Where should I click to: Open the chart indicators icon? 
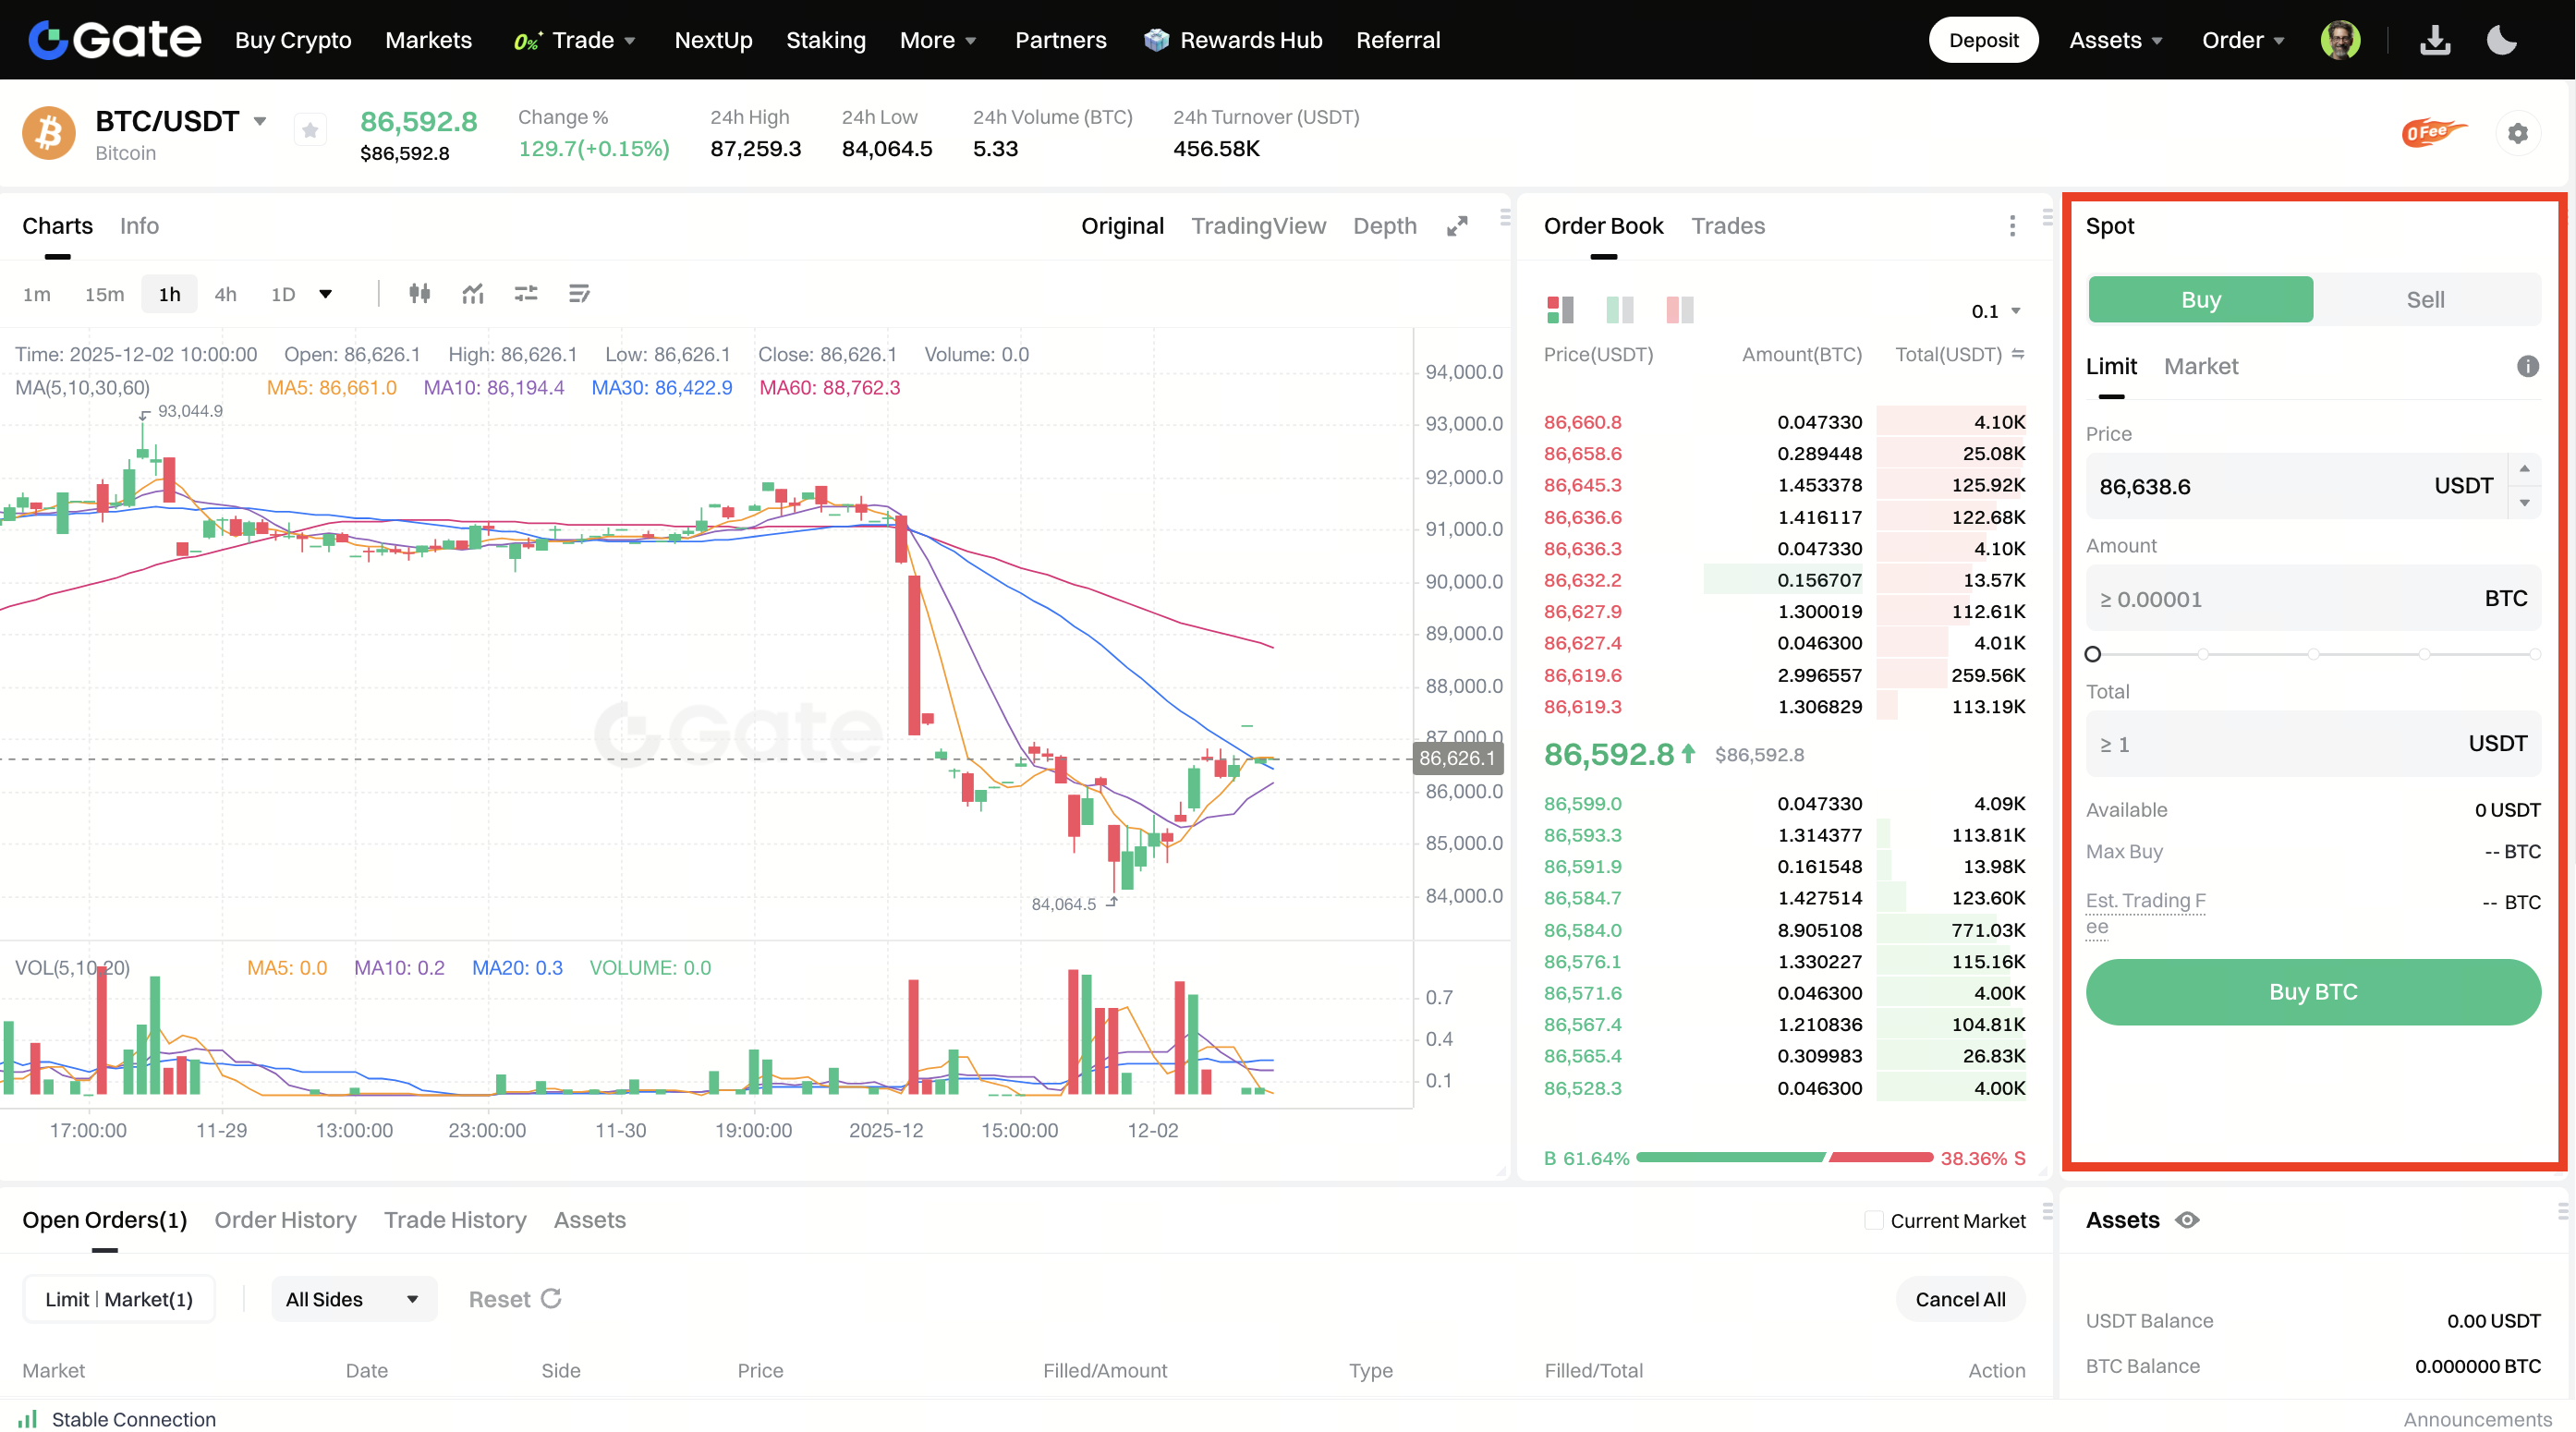pyautogui.click(x=473, y=294)
